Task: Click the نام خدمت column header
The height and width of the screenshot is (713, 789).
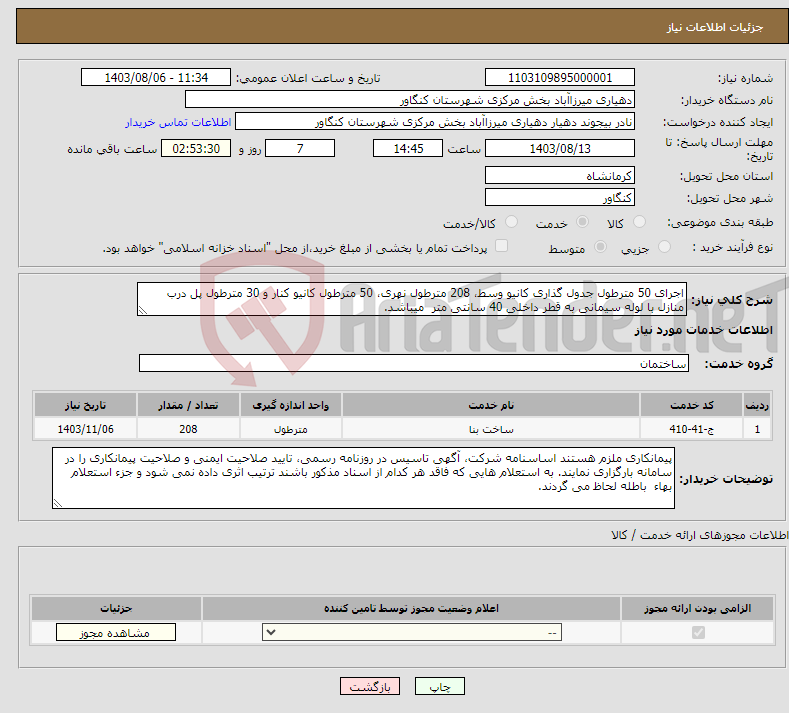Action: point(491,405)
